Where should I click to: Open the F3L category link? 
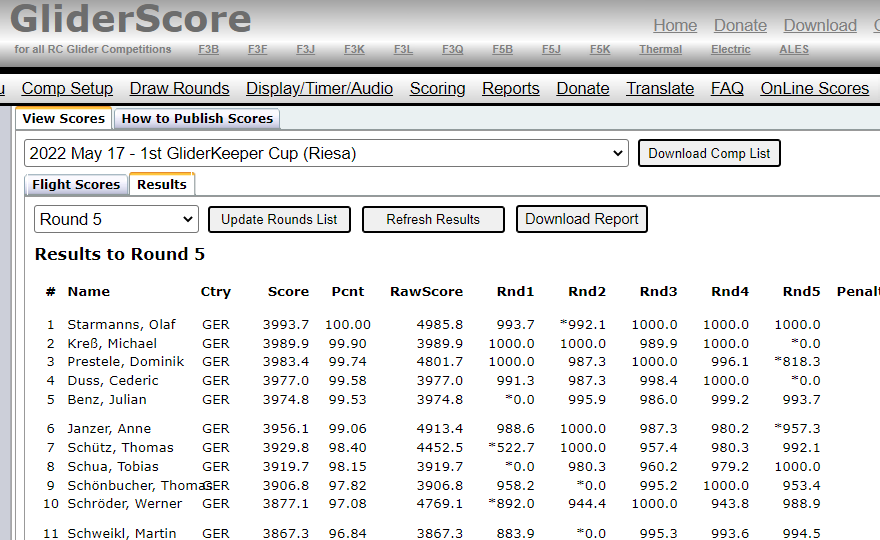(x=403, y=49)
